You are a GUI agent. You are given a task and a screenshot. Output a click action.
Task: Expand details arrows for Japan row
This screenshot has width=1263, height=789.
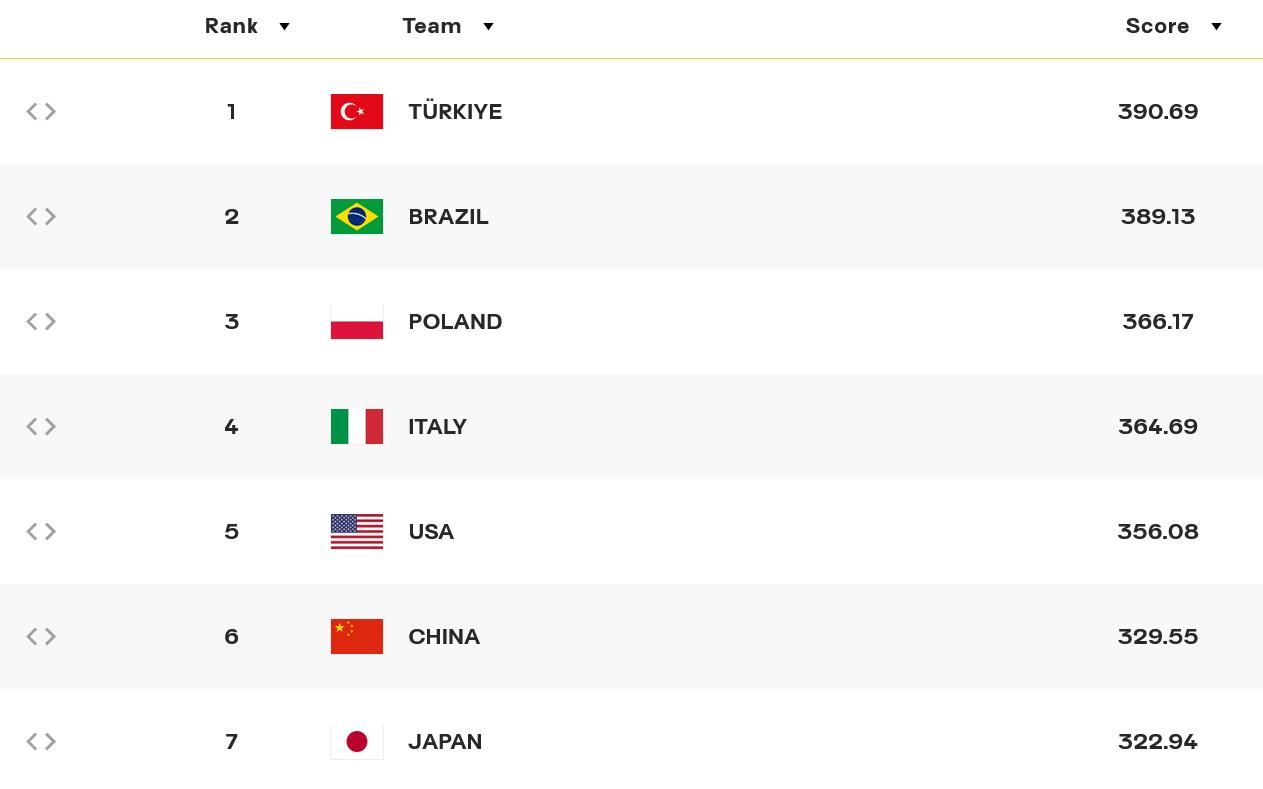[x=41, y=741]
